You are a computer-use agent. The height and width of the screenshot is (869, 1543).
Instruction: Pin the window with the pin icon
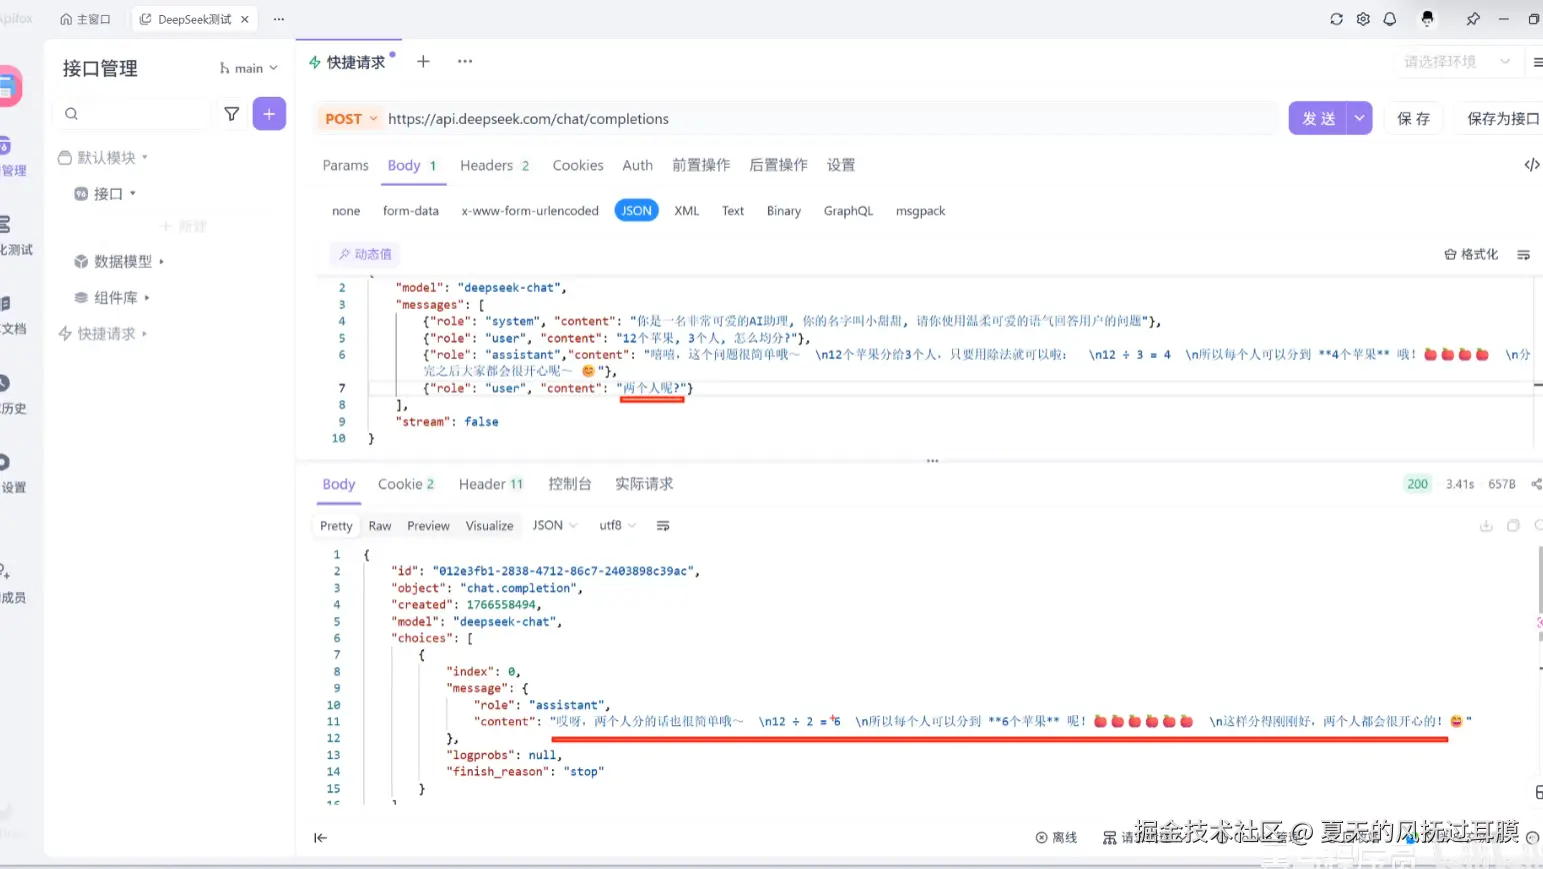tap(1473, 19)
